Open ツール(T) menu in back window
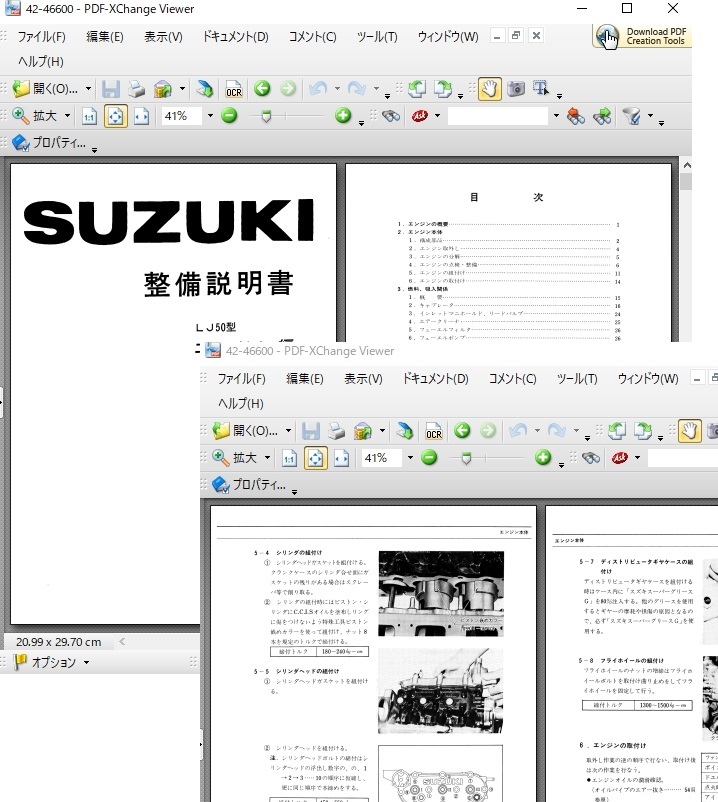Viewport: 718px width, 802px height. click(377, 37)
